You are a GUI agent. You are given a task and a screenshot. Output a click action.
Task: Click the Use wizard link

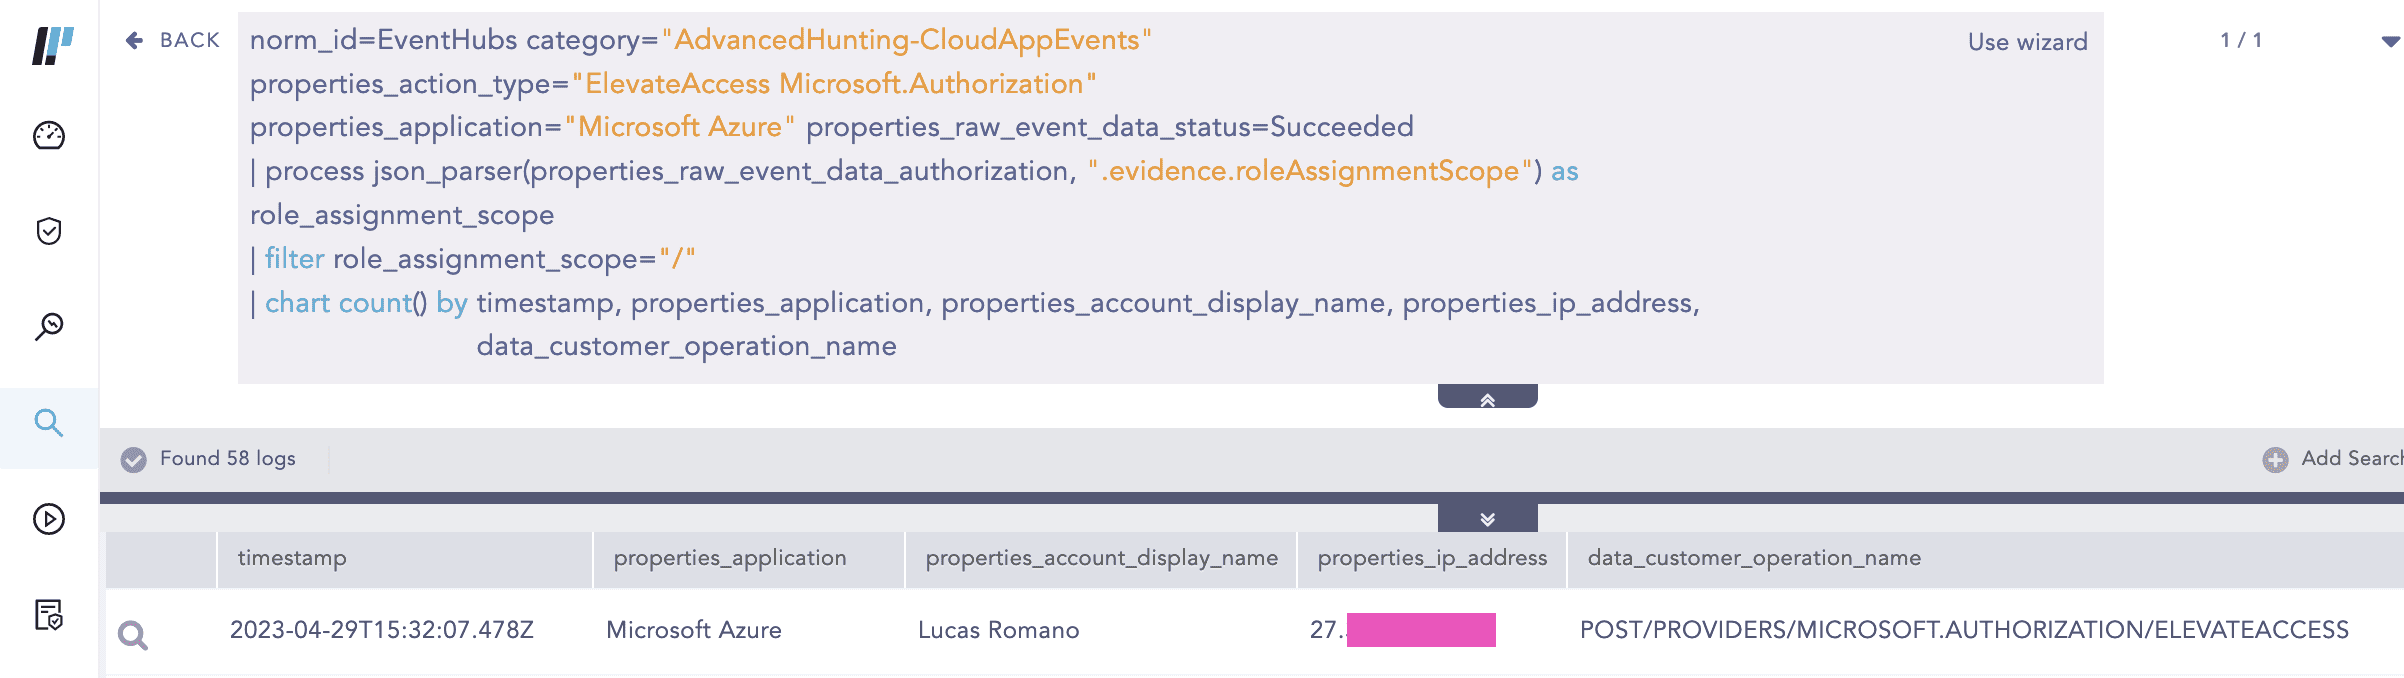pyautogui.click(x=2027, y=42)
